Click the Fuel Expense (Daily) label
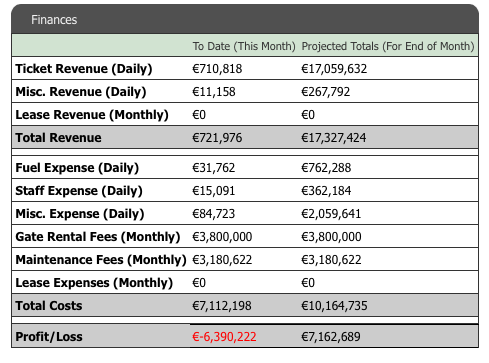489x363 pixels. click(x=77, y=168)
